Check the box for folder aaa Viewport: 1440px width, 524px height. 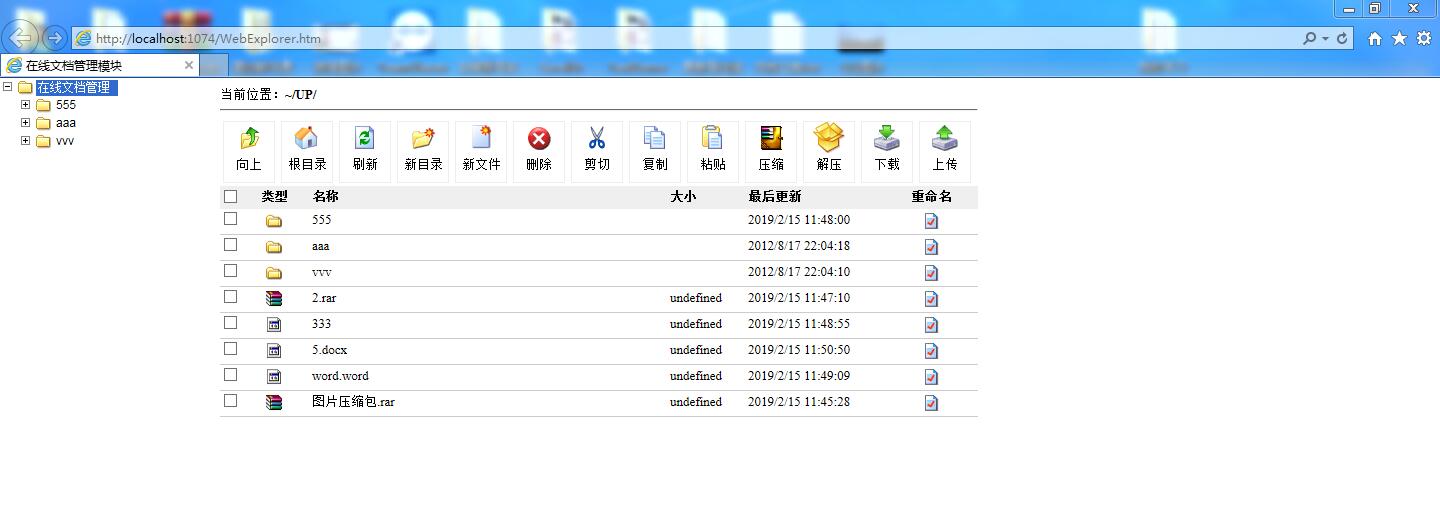pos(231,245)
